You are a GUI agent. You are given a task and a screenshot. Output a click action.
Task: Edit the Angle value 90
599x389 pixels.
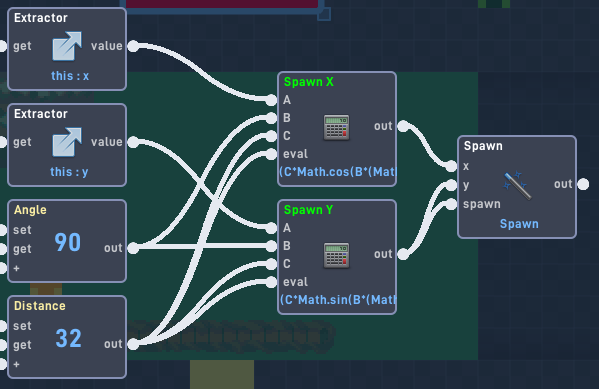coord(68,242)
